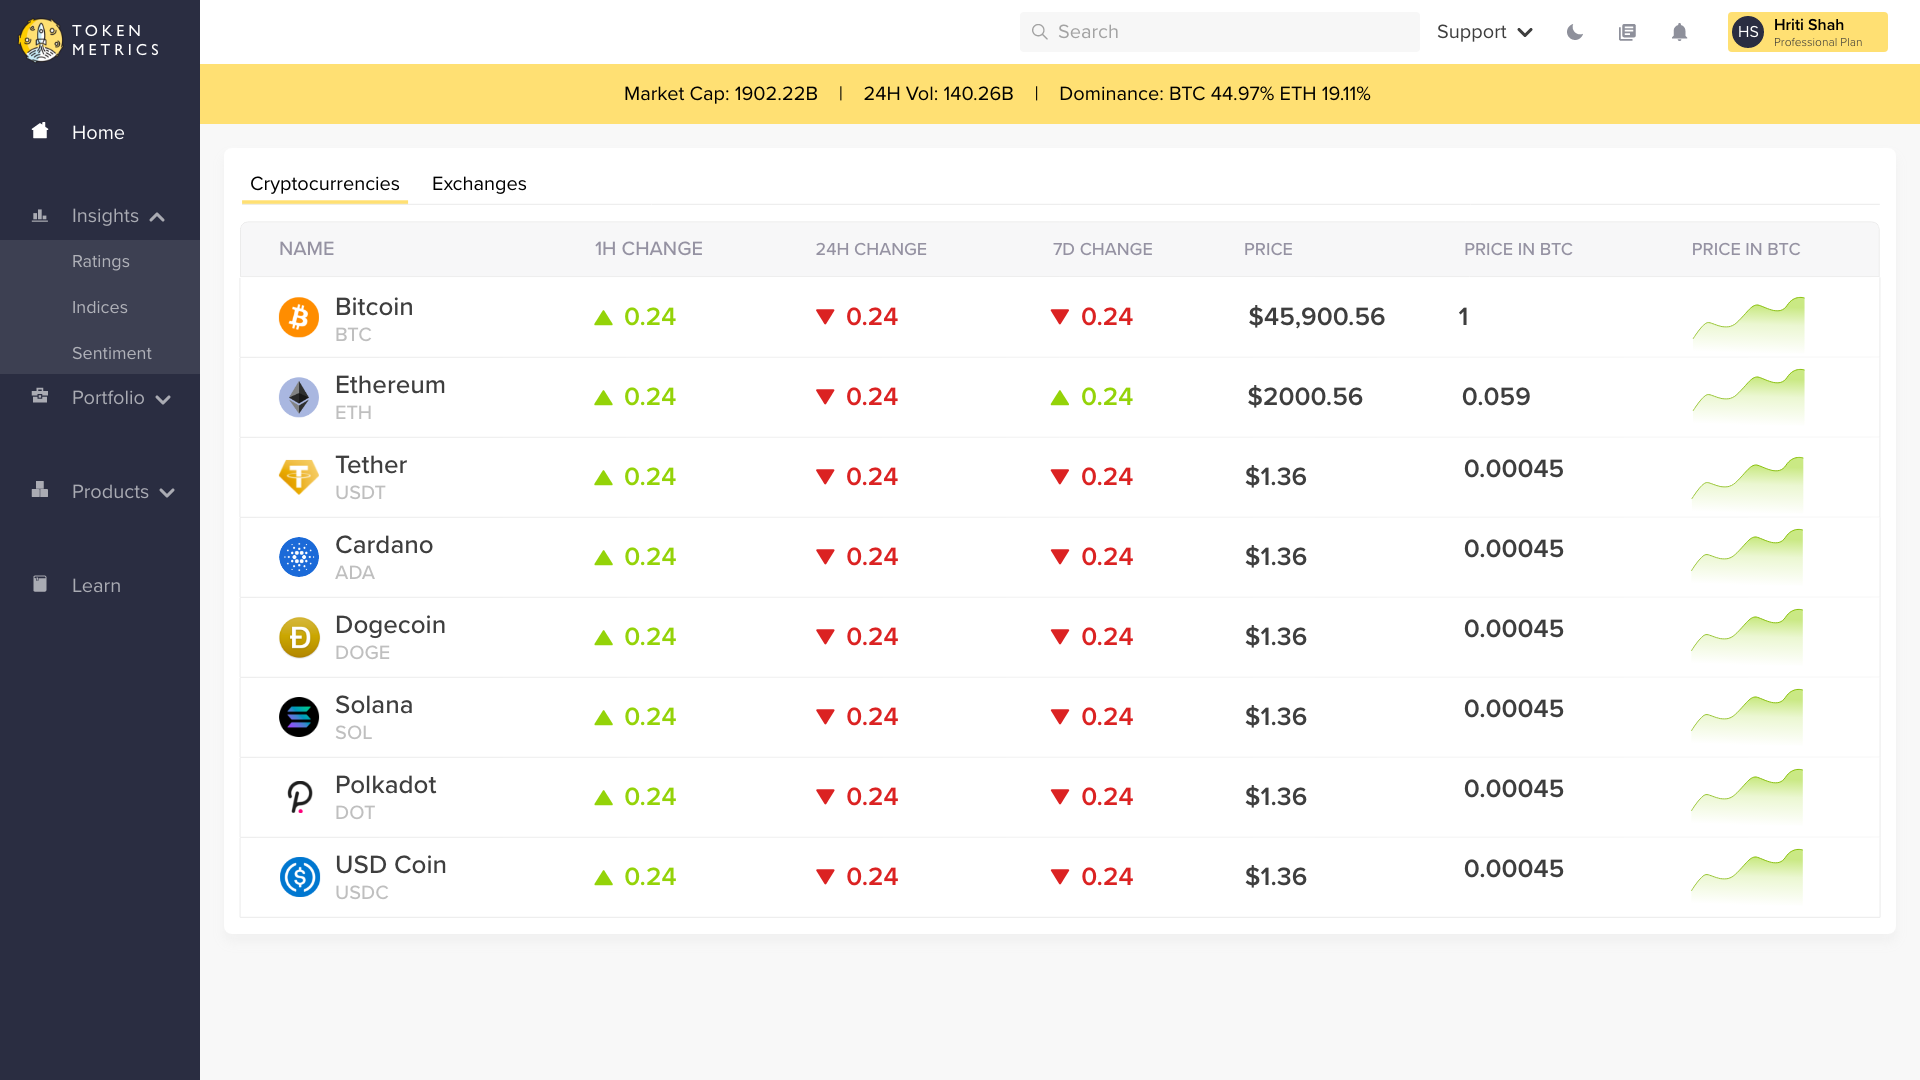This screenshot has width=1920, height=1080.
Task: Click the Dogecoin coin icon
Action: click(x=298, y=637)
